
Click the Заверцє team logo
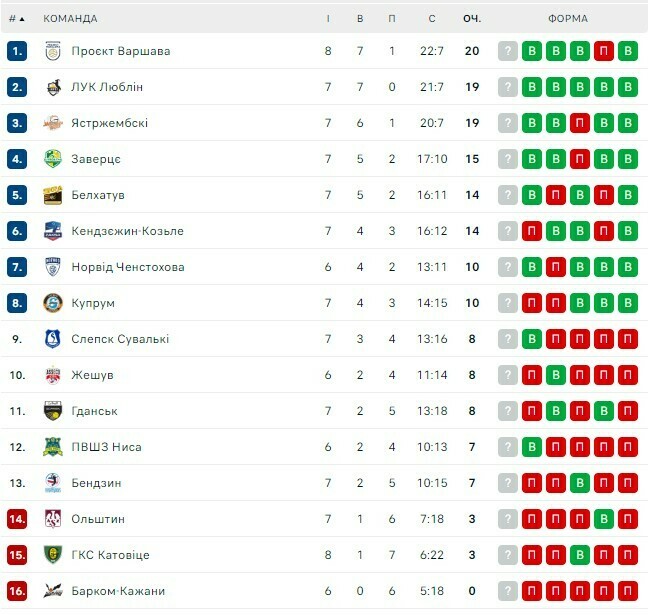(53, 159)
